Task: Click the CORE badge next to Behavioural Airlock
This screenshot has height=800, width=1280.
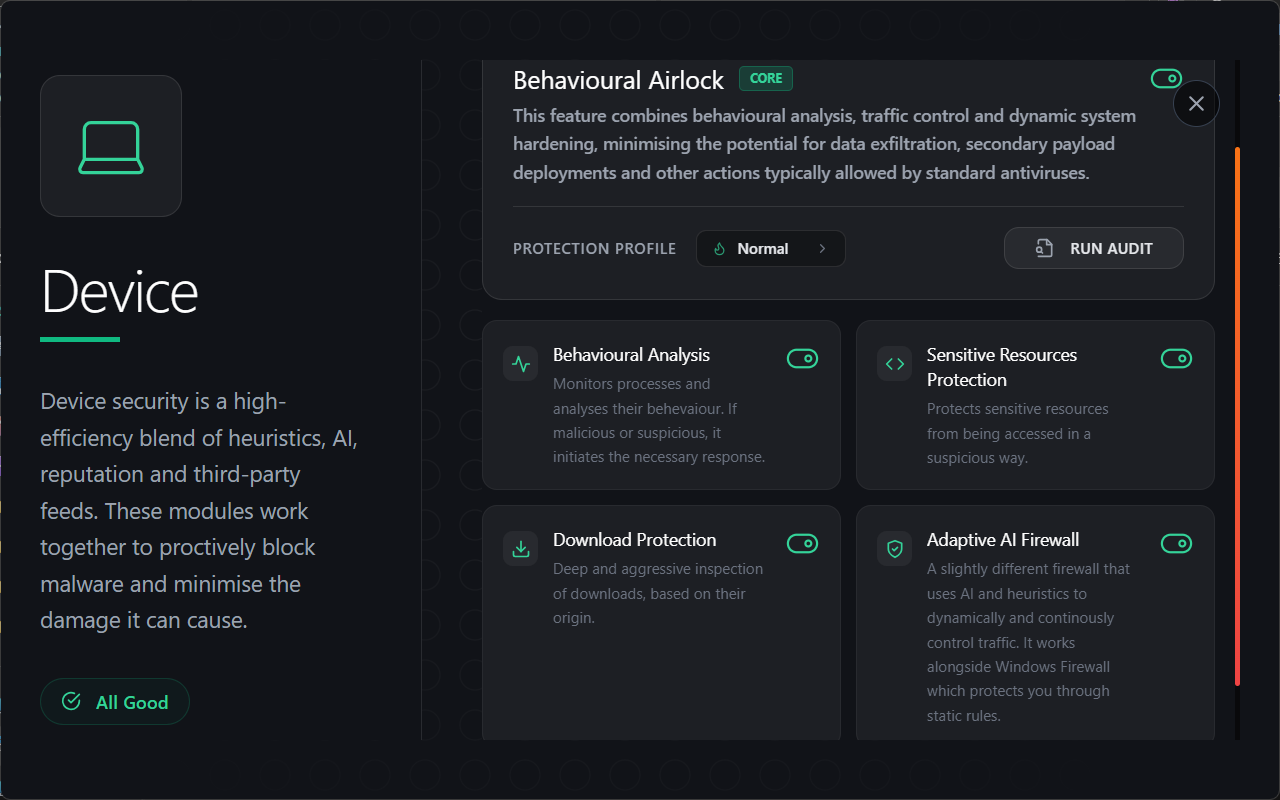Action: coord(766,79)
